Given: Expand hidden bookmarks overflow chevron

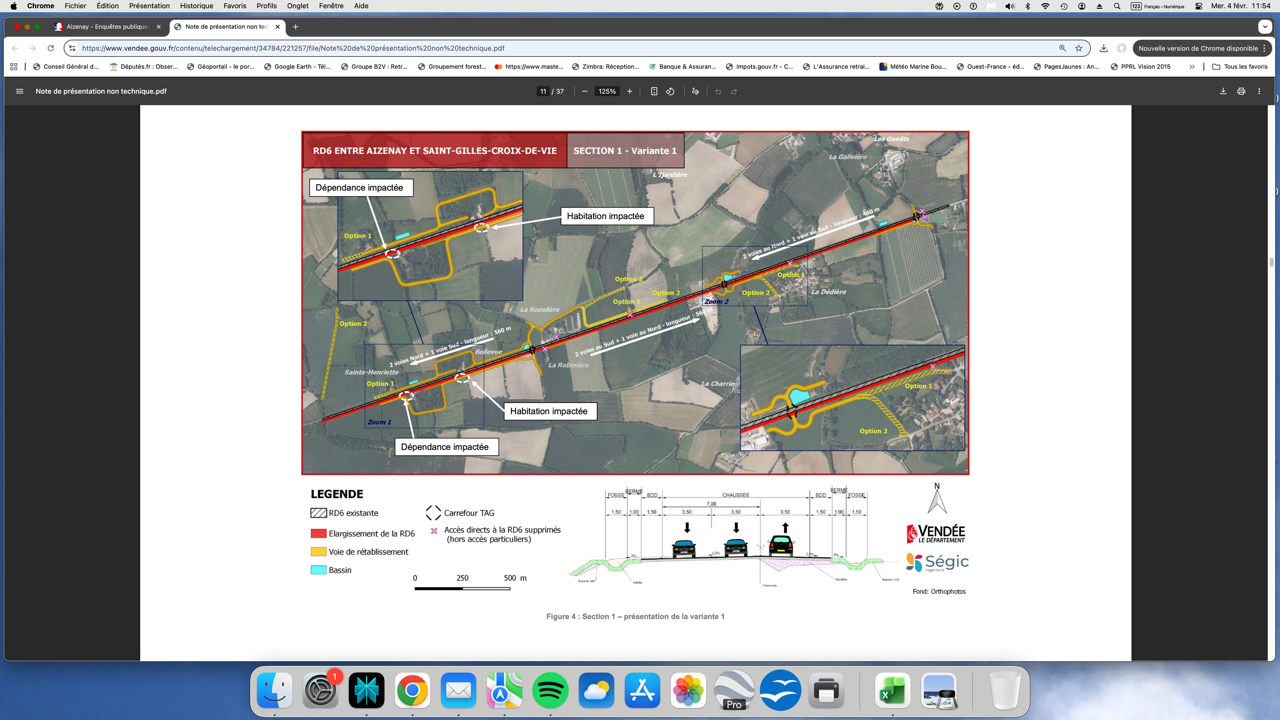Looking at the screenshot, I should click(x=1192, y=67).
